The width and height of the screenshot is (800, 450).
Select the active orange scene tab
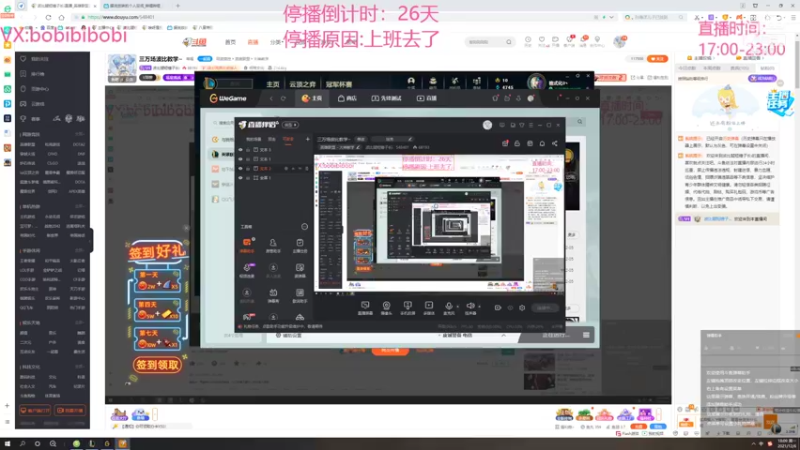tap(288, 139)
